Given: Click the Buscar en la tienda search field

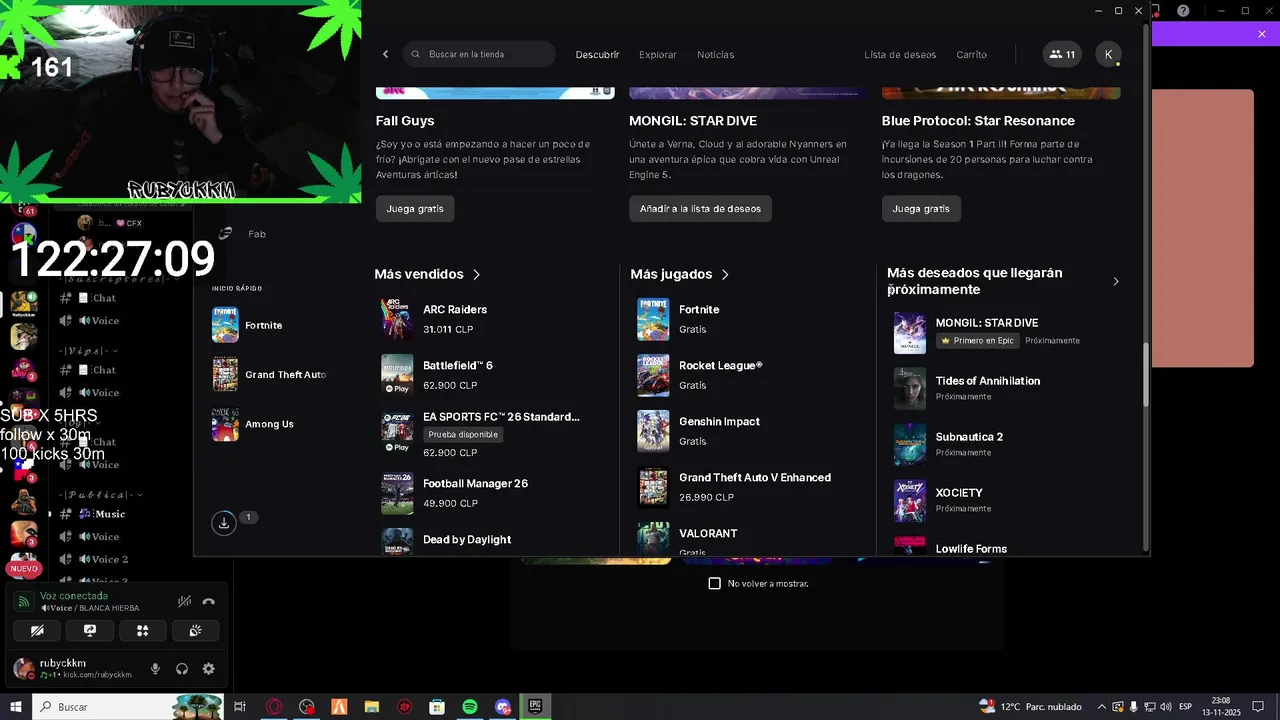Looking at the screenshot, I should [479, 54].
